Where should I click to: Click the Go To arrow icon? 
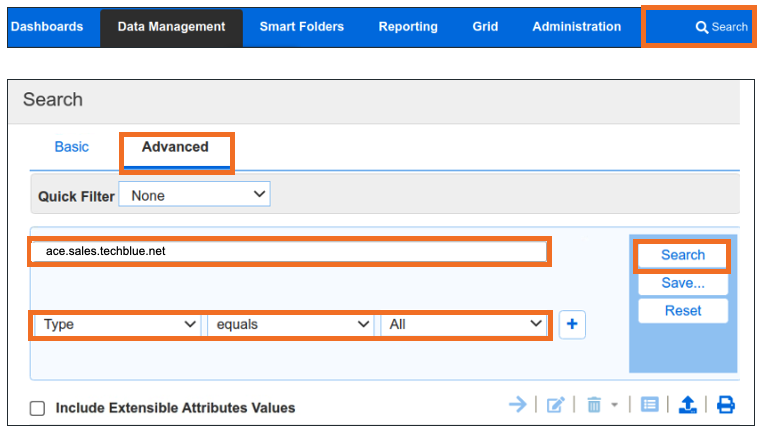[x=517, y=404]
